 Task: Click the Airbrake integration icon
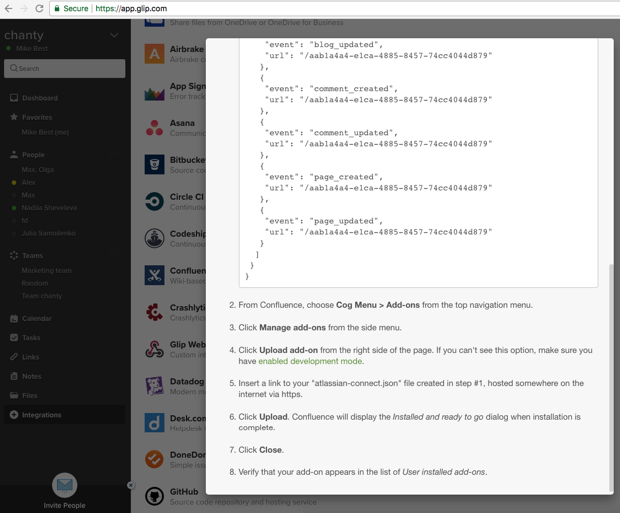click(155, 54)
